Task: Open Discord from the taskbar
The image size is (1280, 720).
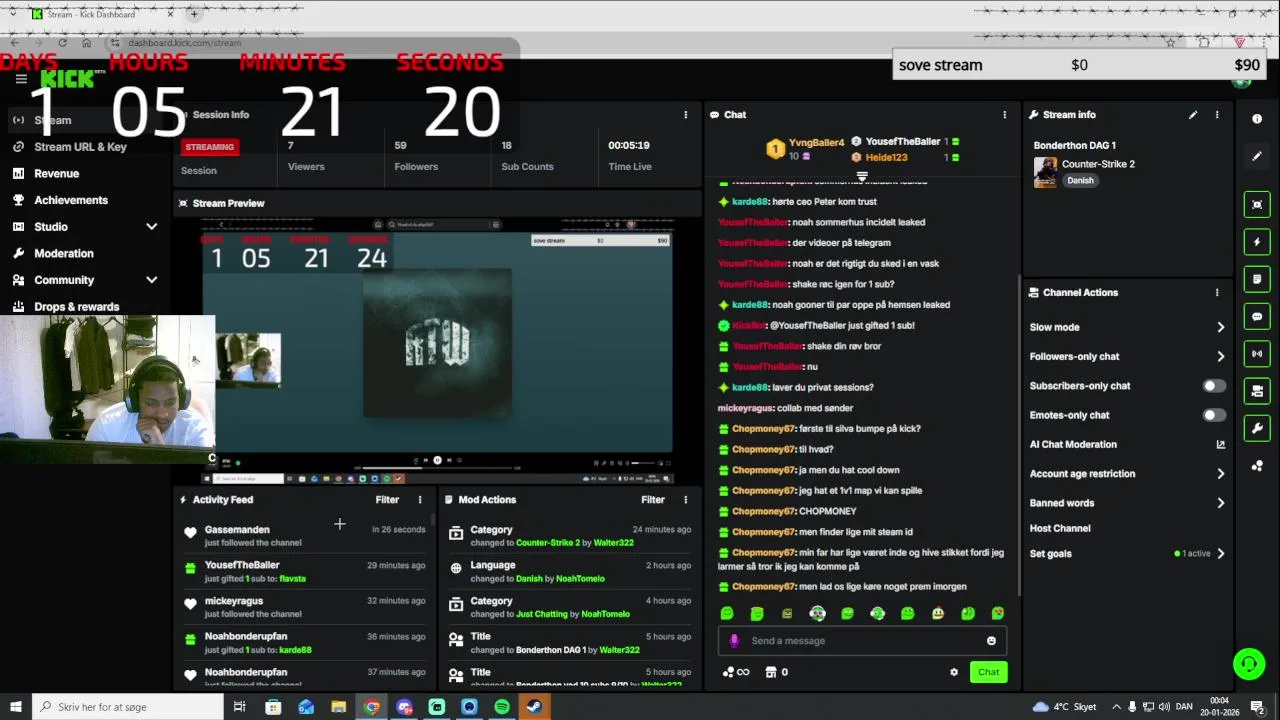Action: (x=404, y=707)
